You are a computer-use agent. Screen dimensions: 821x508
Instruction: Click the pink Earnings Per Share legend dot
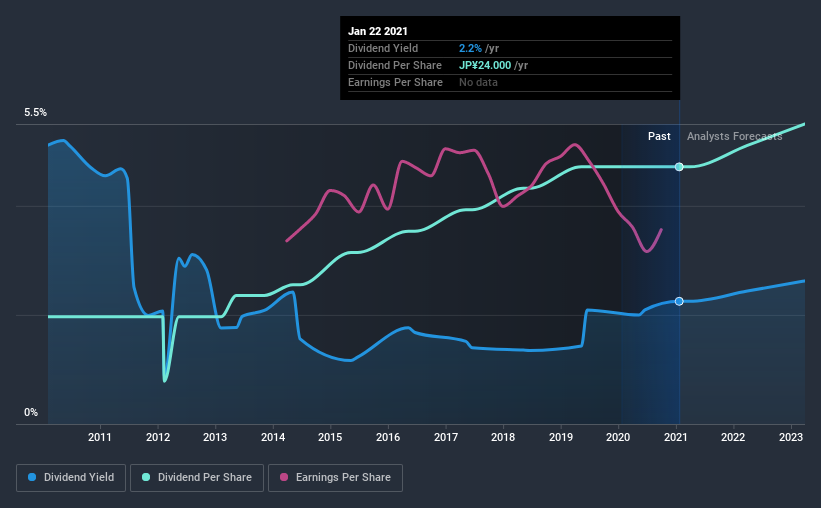click(284, 477)
